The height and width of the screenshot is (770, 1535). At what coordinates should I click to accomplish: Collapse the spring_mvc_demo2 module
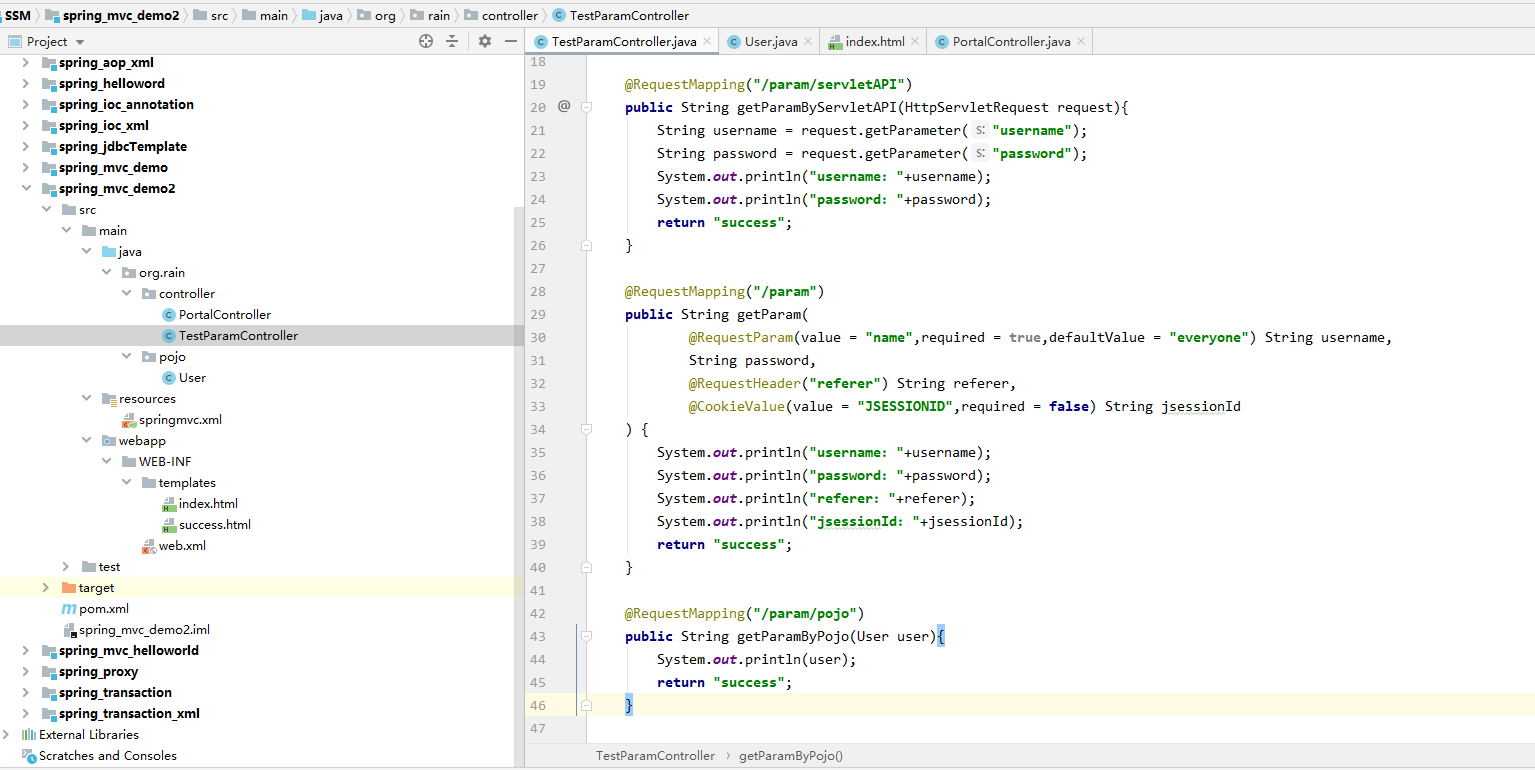[26, 189]
